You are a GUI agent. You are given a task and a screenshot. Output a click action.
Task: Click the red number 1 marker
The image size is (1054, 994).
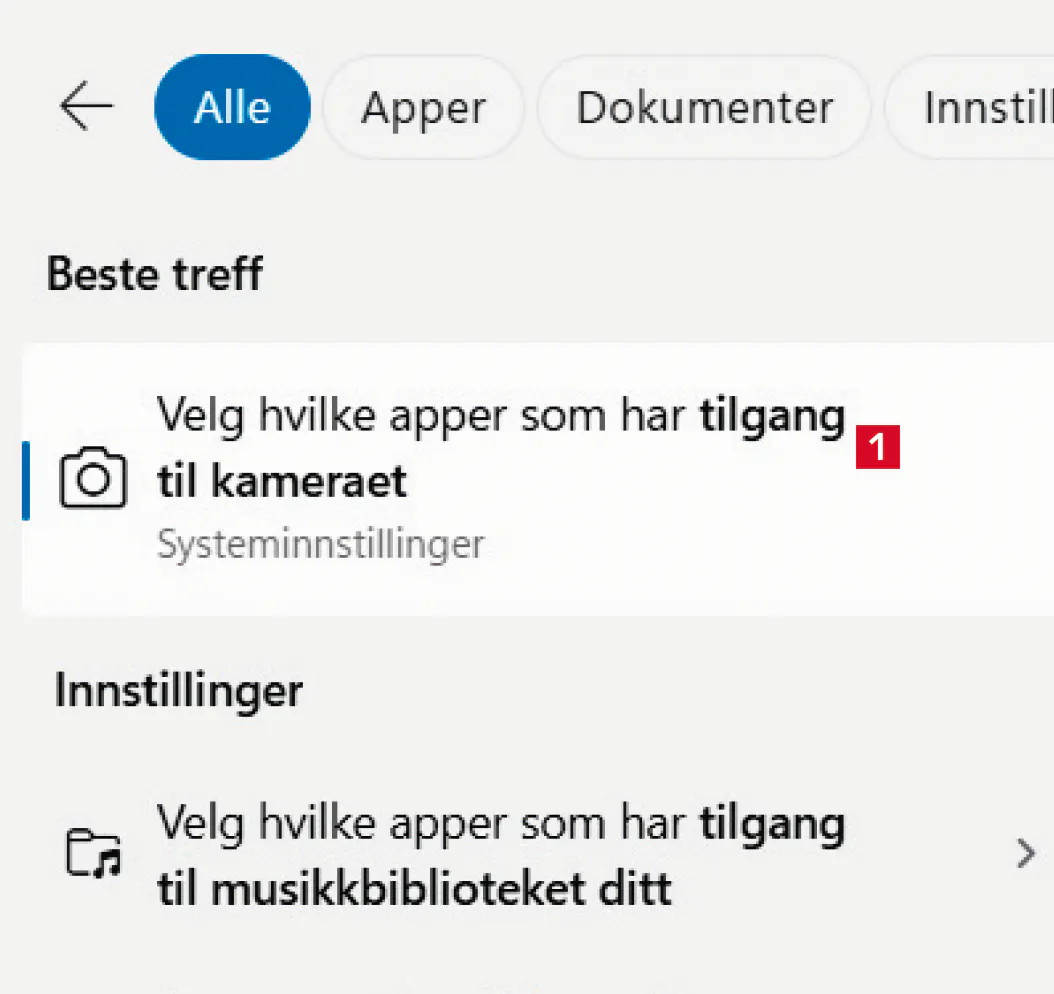pyautogui.click(x=878, y=448)
